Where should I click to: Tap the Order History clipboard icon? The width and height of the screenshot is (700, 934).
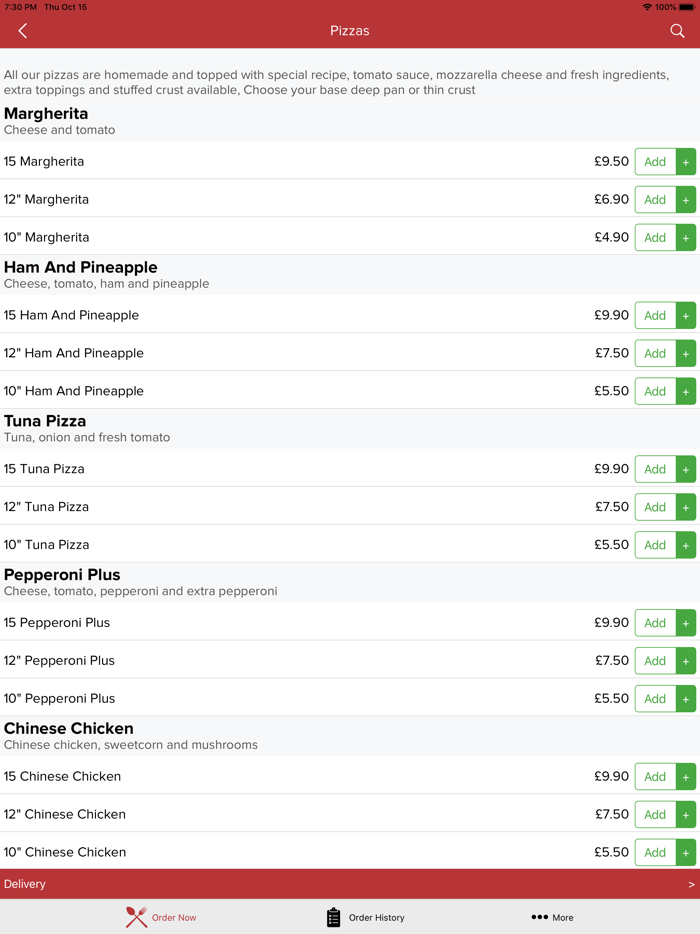pos(334,917)
